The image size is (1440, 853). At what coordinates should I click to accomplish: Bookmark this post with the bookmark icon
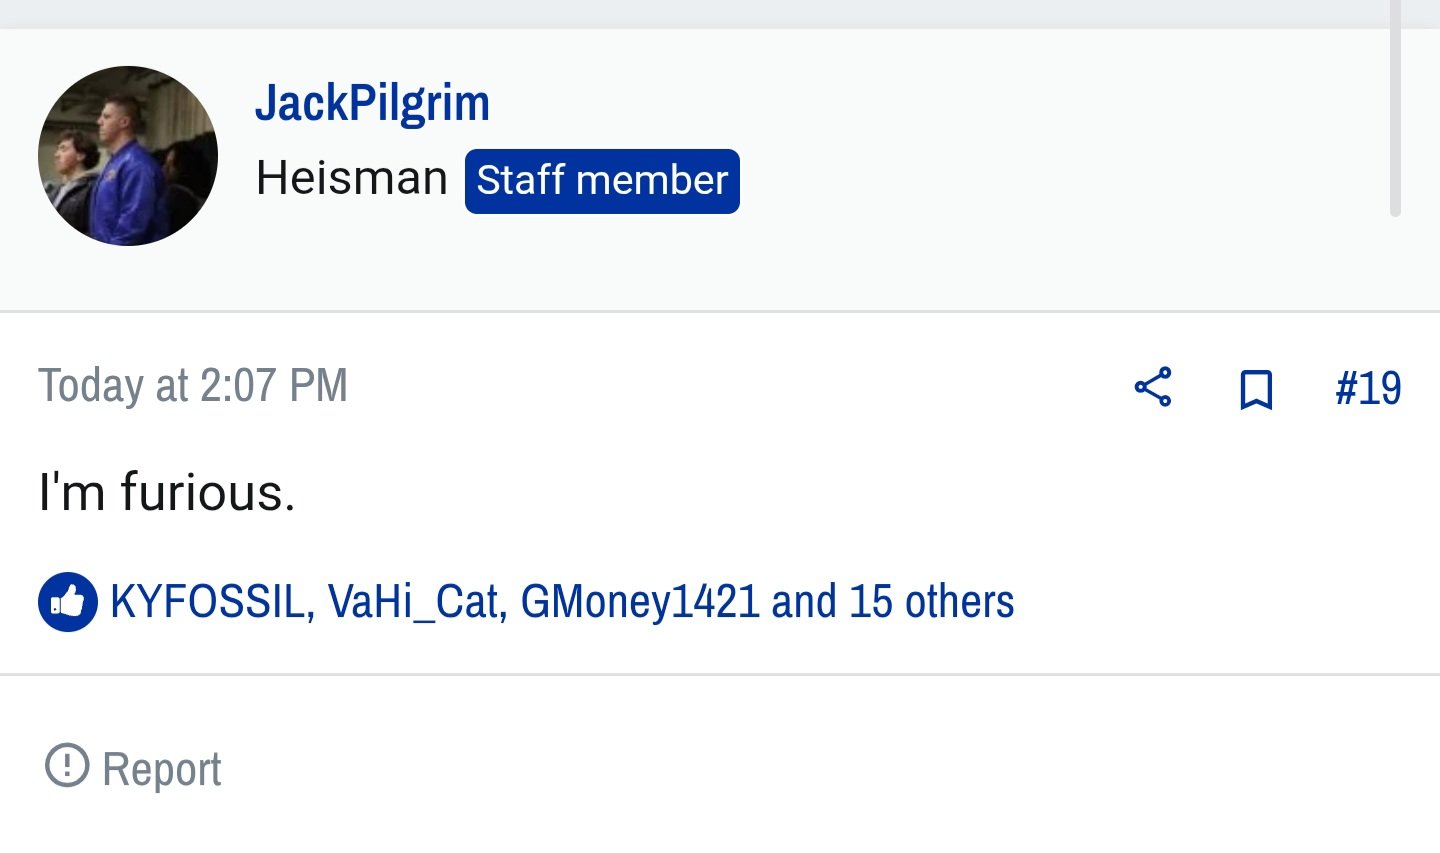pos(1256,389)
